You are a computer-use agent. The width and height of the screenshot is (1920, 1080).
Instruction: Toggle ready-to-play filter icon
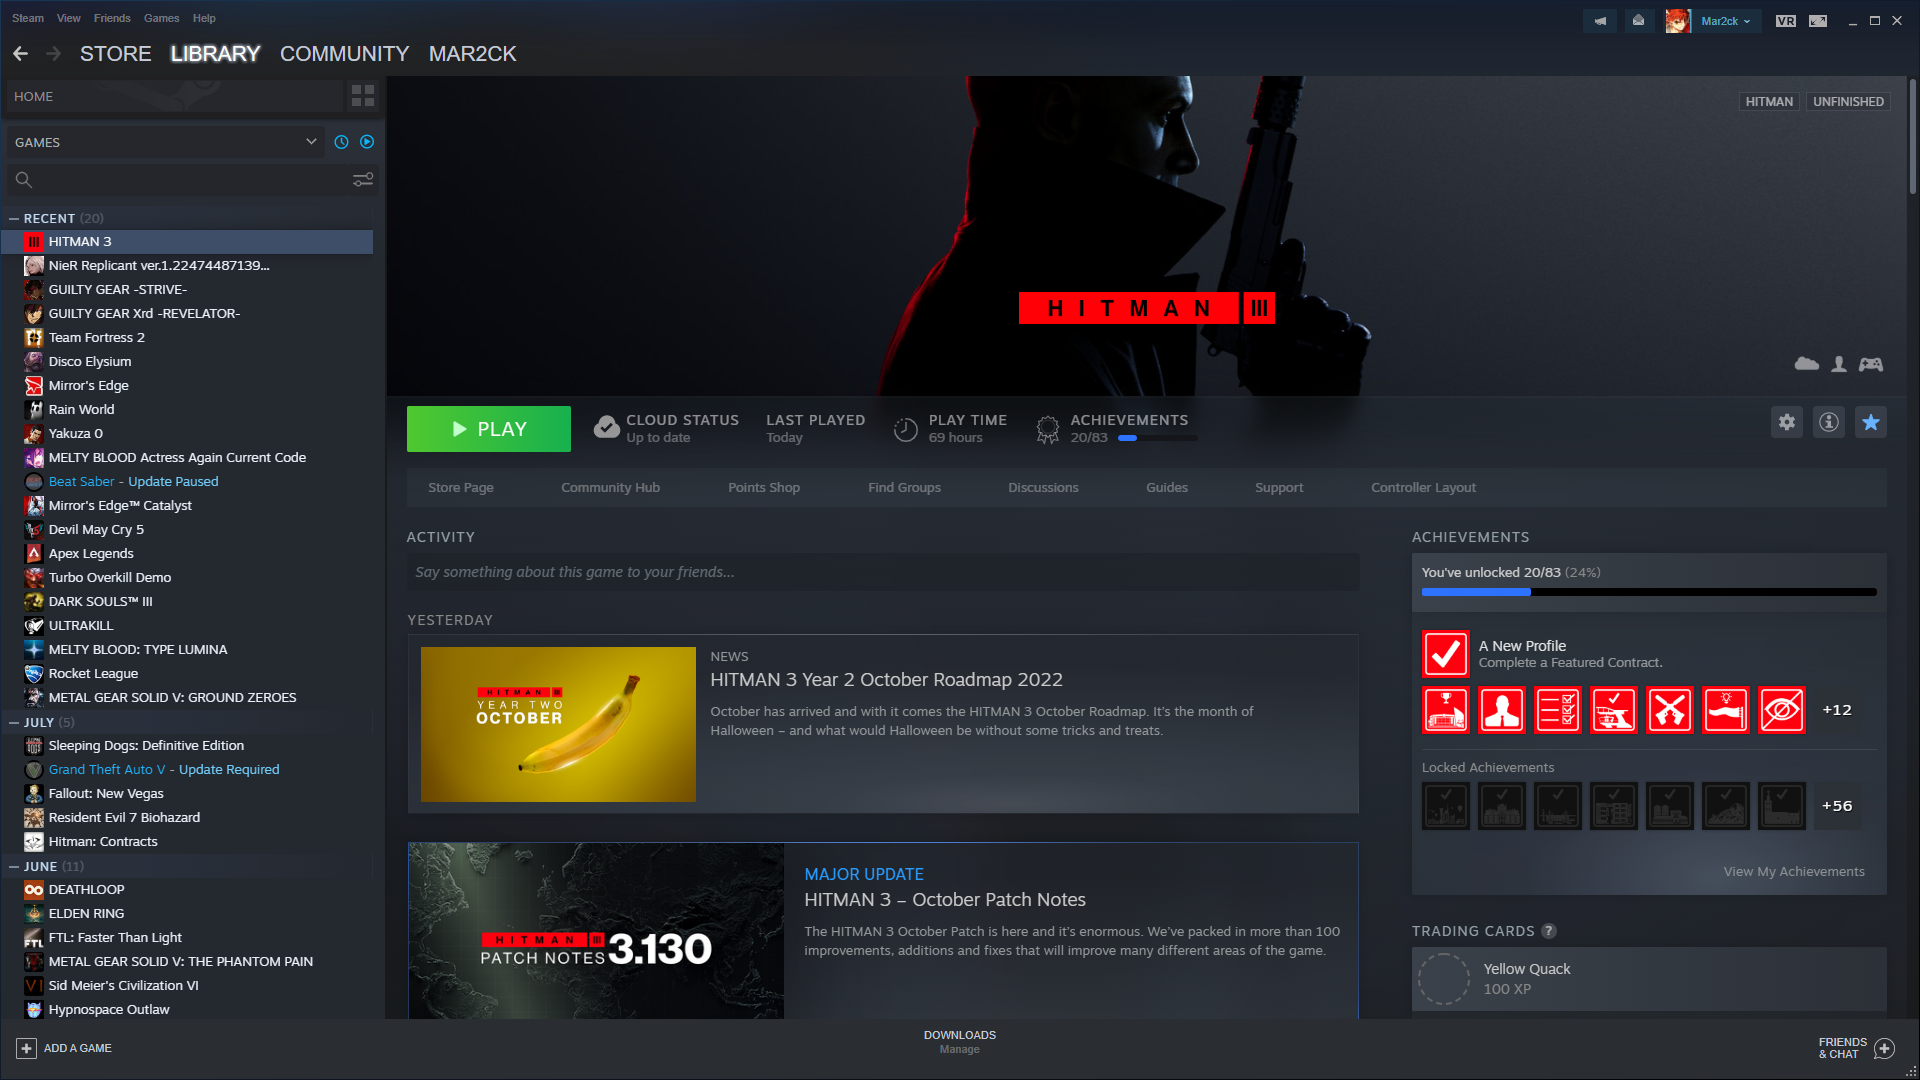coord(367,142)
